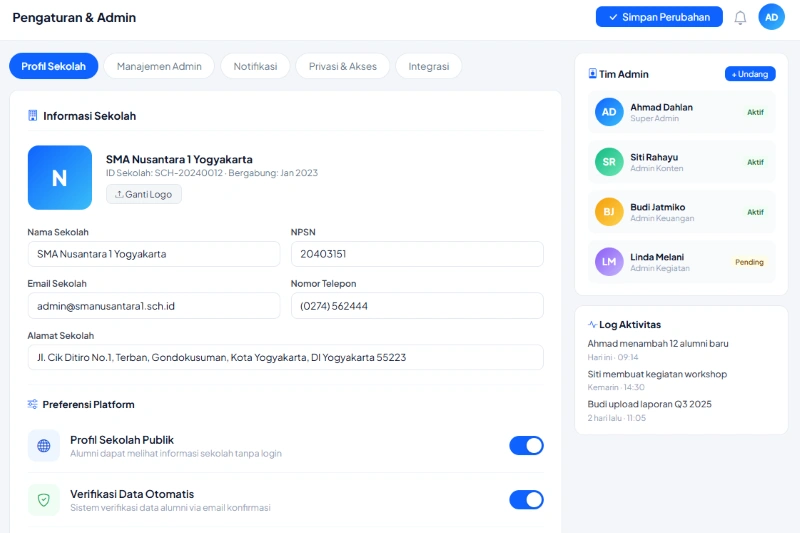Open the AD user avatar in header

pyautogui.click(x=771, y=17)
